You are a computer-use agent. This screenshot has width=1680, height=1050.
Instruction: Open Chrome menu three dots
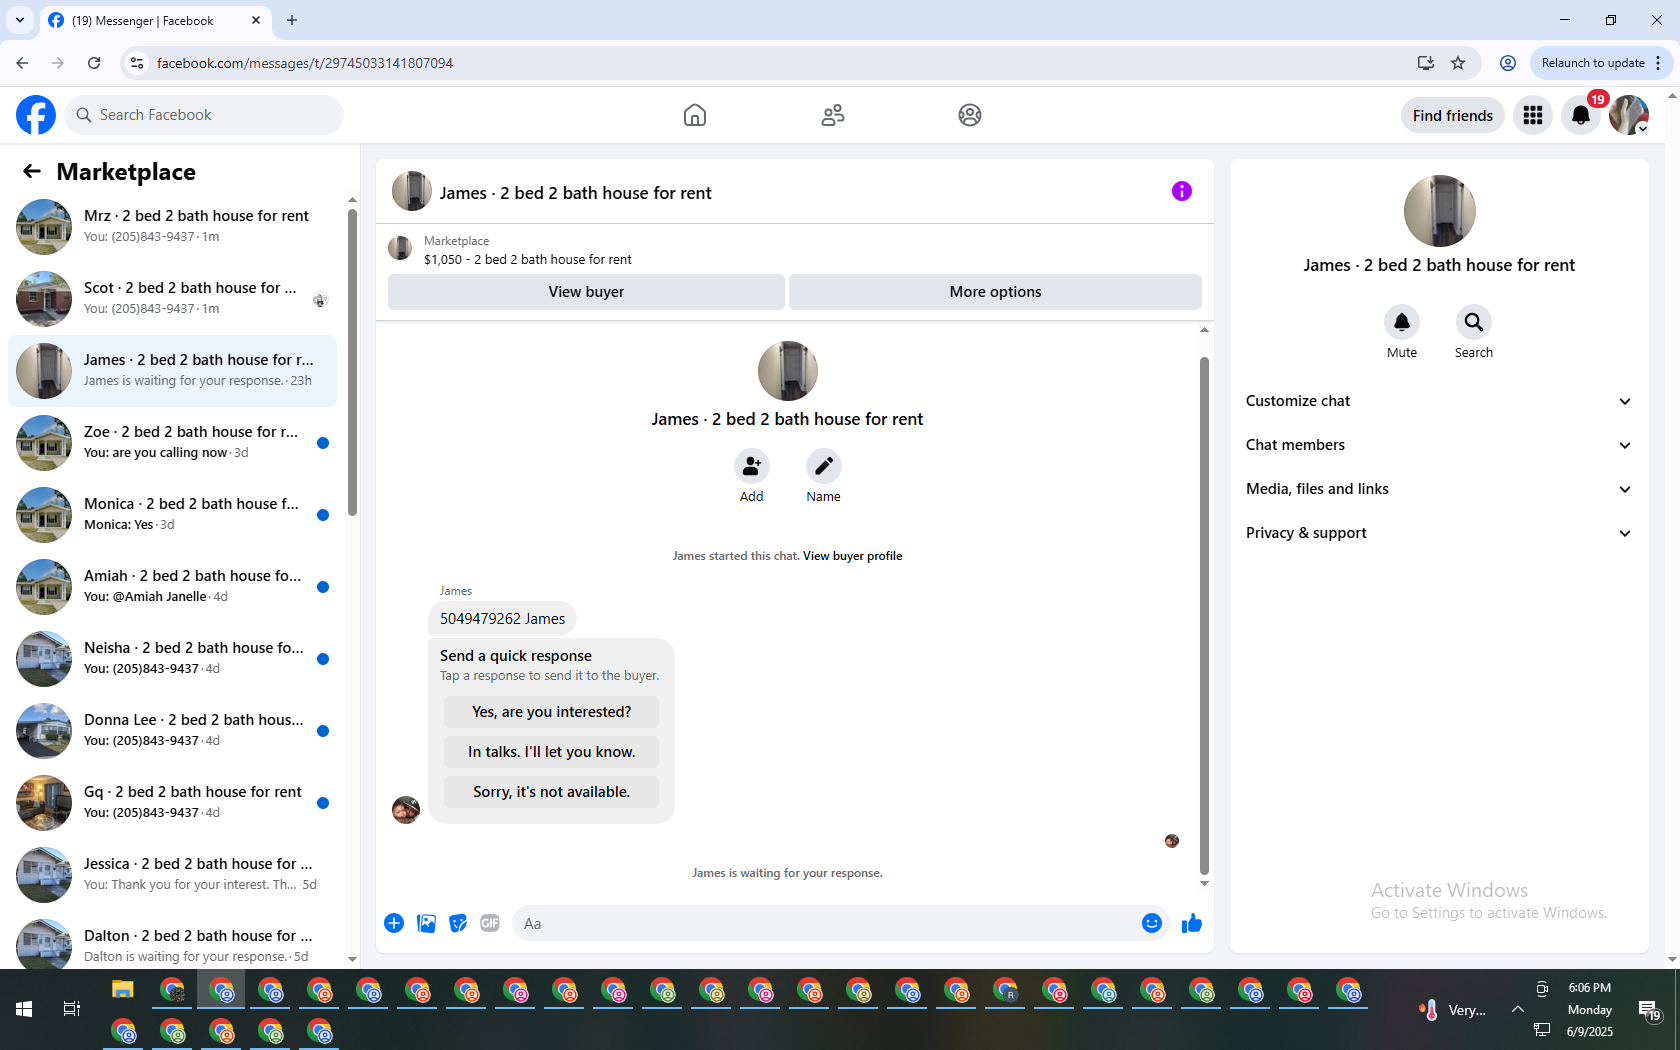(x=1658, y=63)
